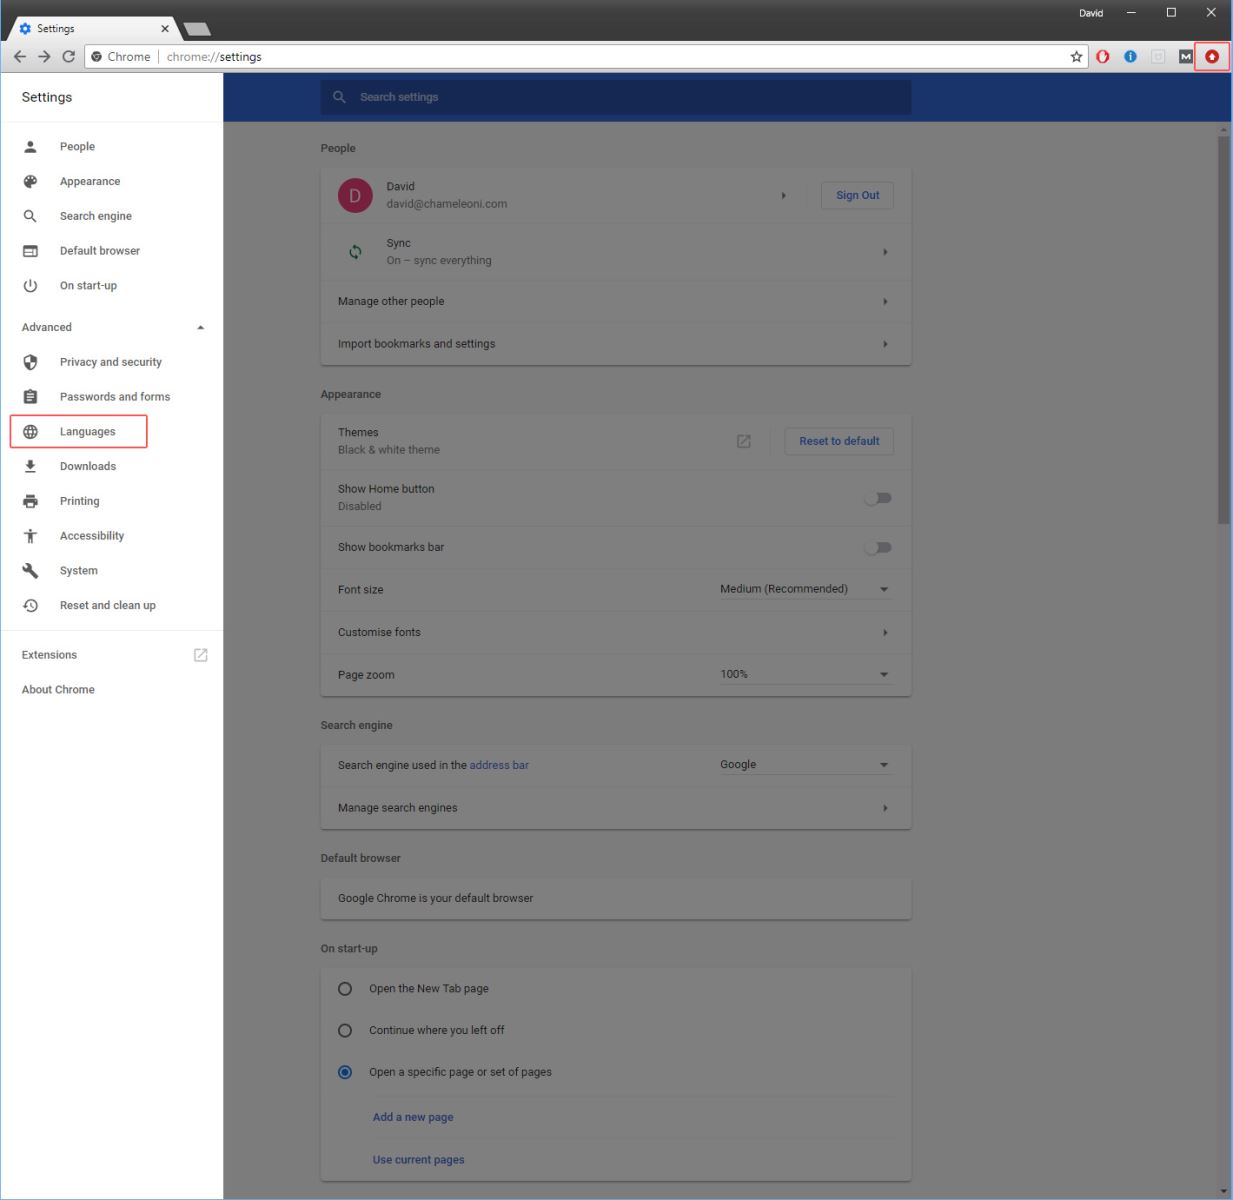1233x1200 pixels.
Task: Click the Search settings field
Action: tap(616, 97)
